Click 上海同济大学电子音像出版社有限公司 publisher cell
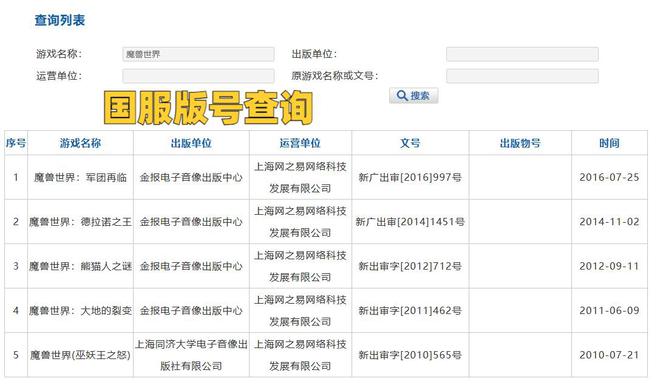660x384 pixels. pos(191,355)
